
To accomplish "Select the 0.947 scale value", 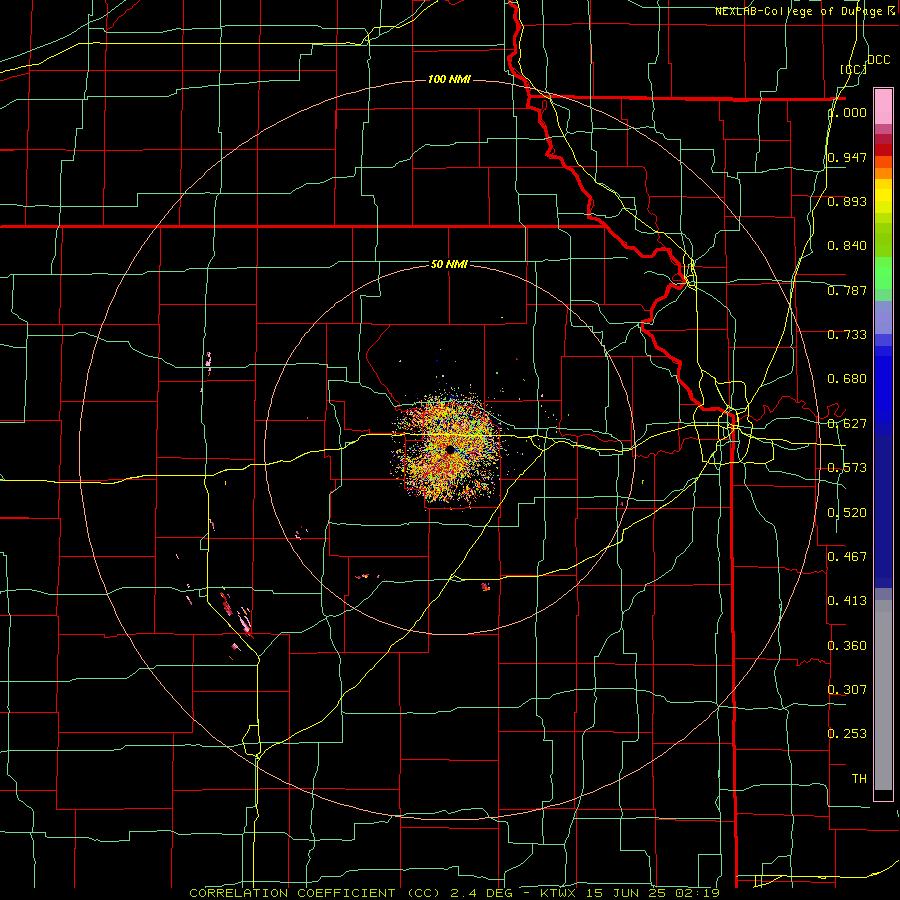I will pos(847,157).
